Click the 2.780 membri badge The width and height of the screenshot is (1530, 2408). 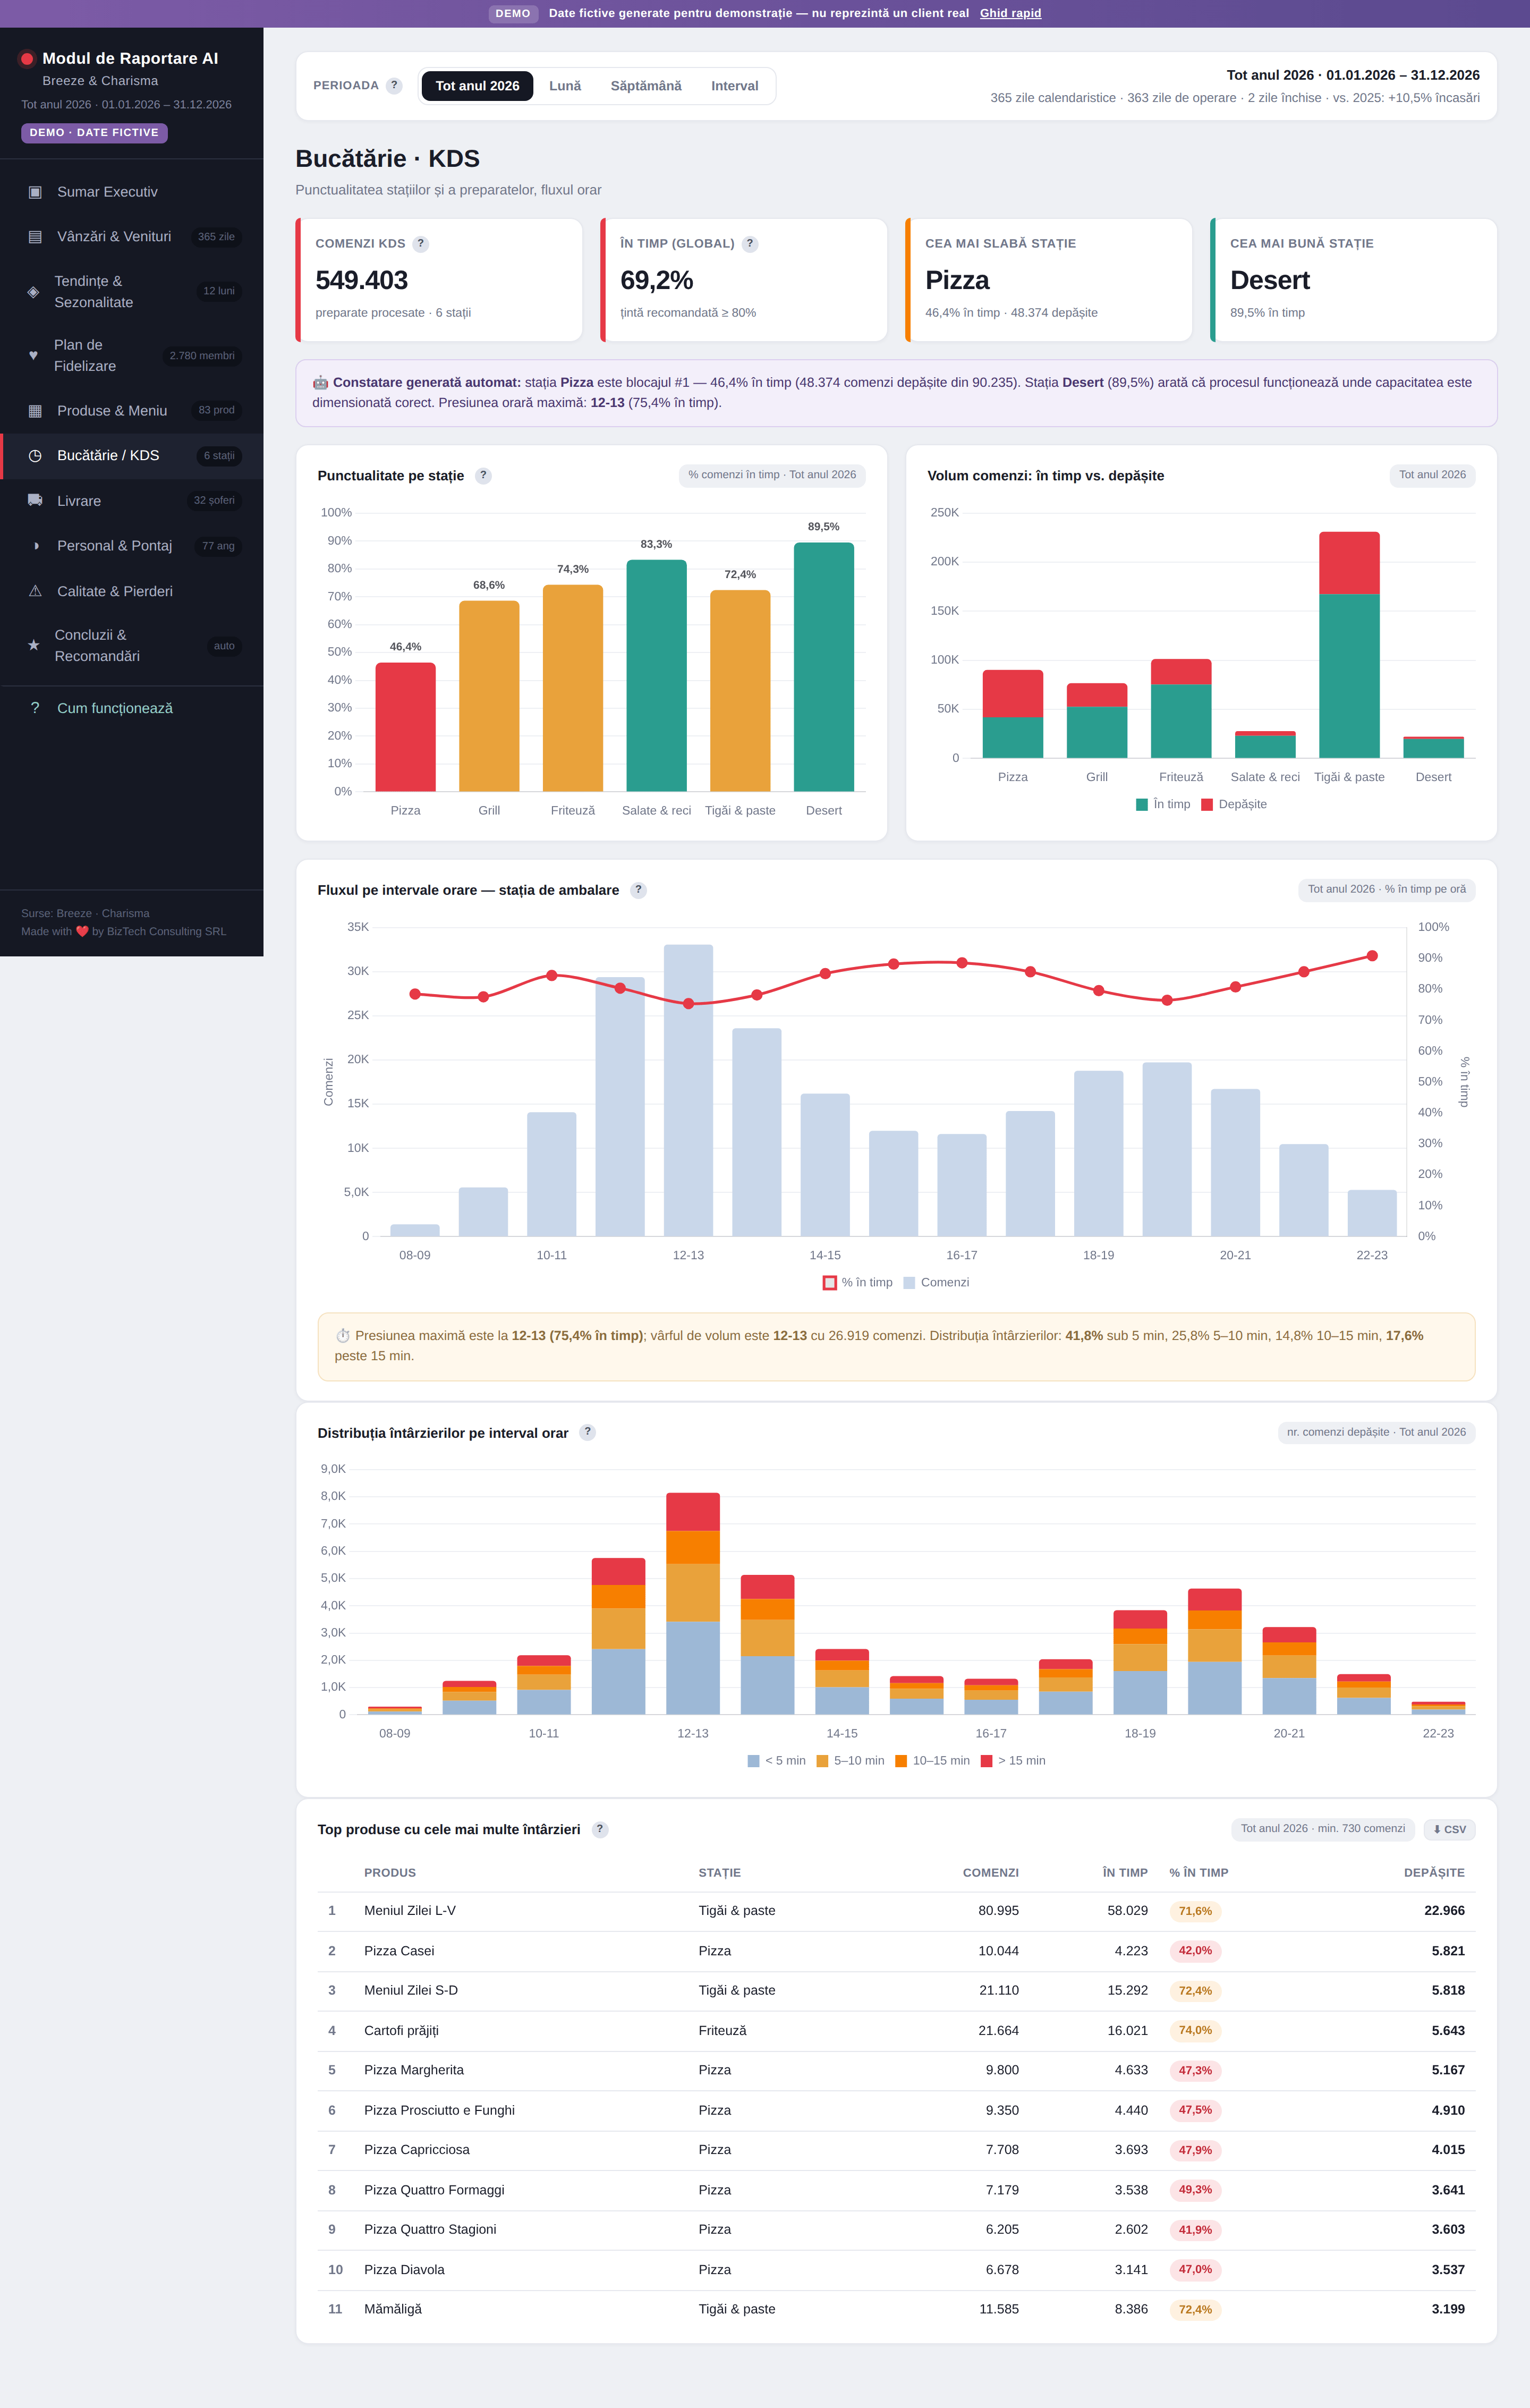(x=202, y=356)
